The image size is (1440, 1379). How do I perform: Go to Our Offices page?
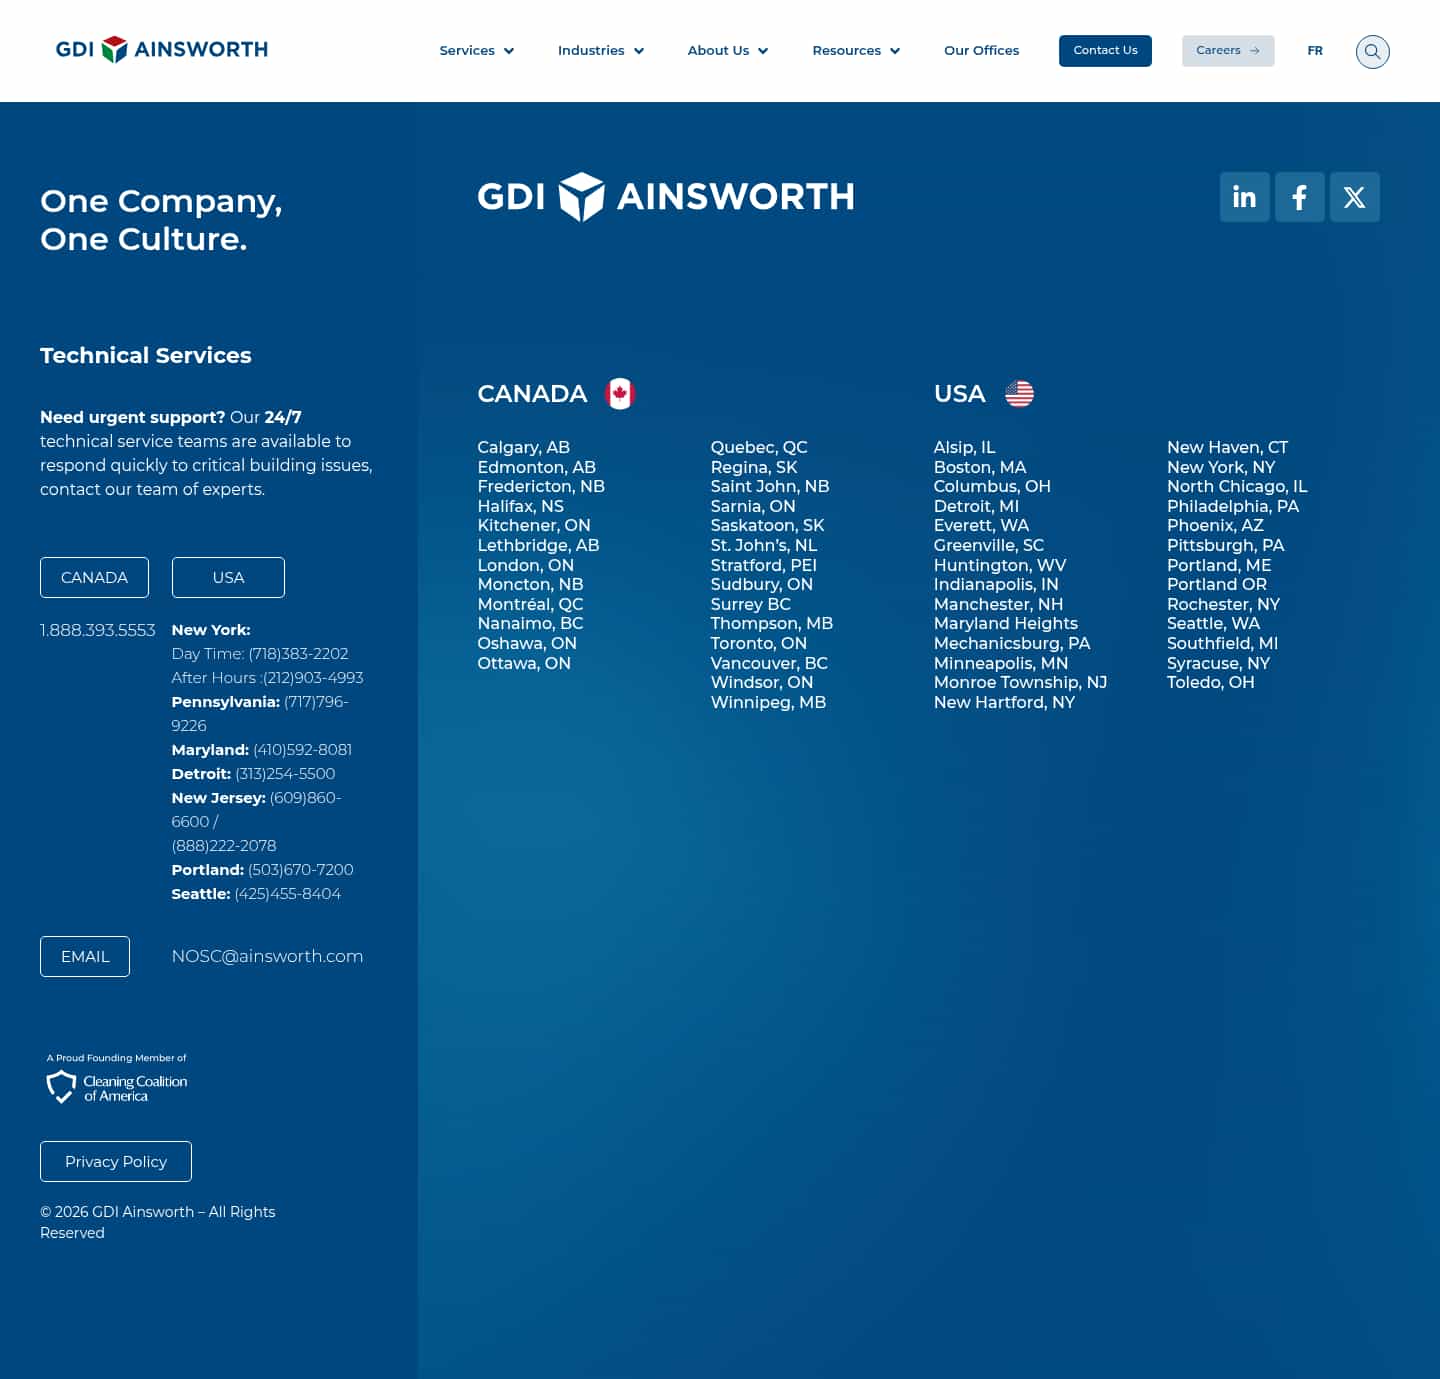coord(981,50)
